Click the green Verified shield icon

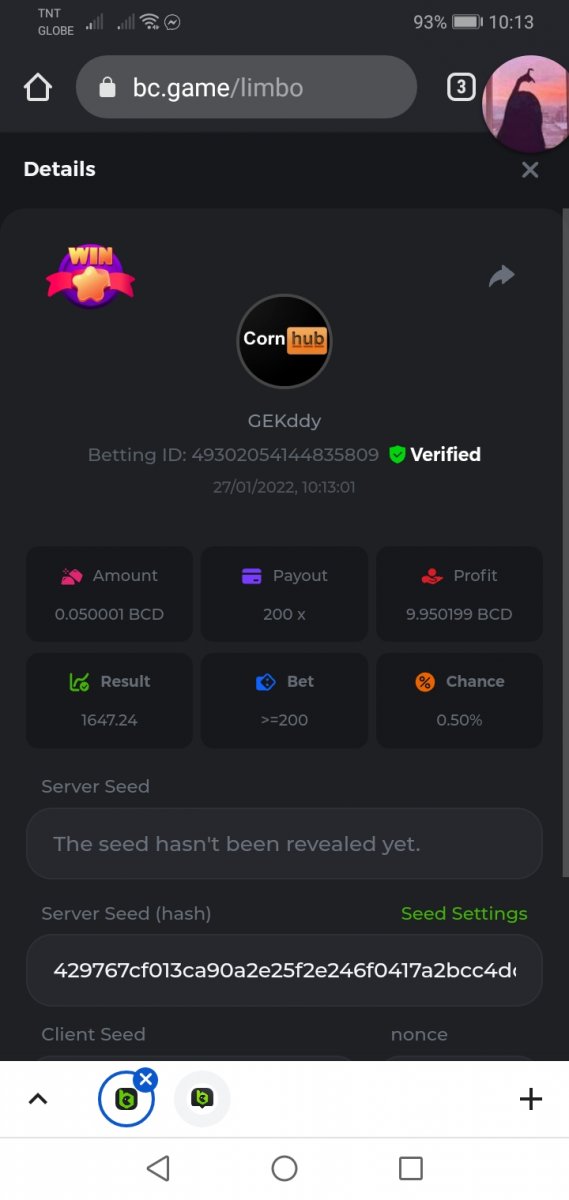tap(397, 455)
